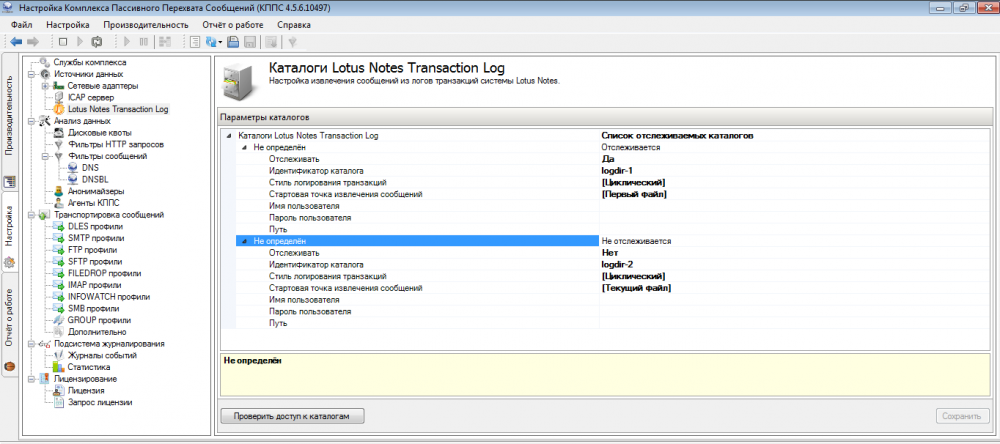Viewport: 1000px width, 444px height.
Task: Collapse the highlighted Не определён catalog triangle
Action: point(244,241)
